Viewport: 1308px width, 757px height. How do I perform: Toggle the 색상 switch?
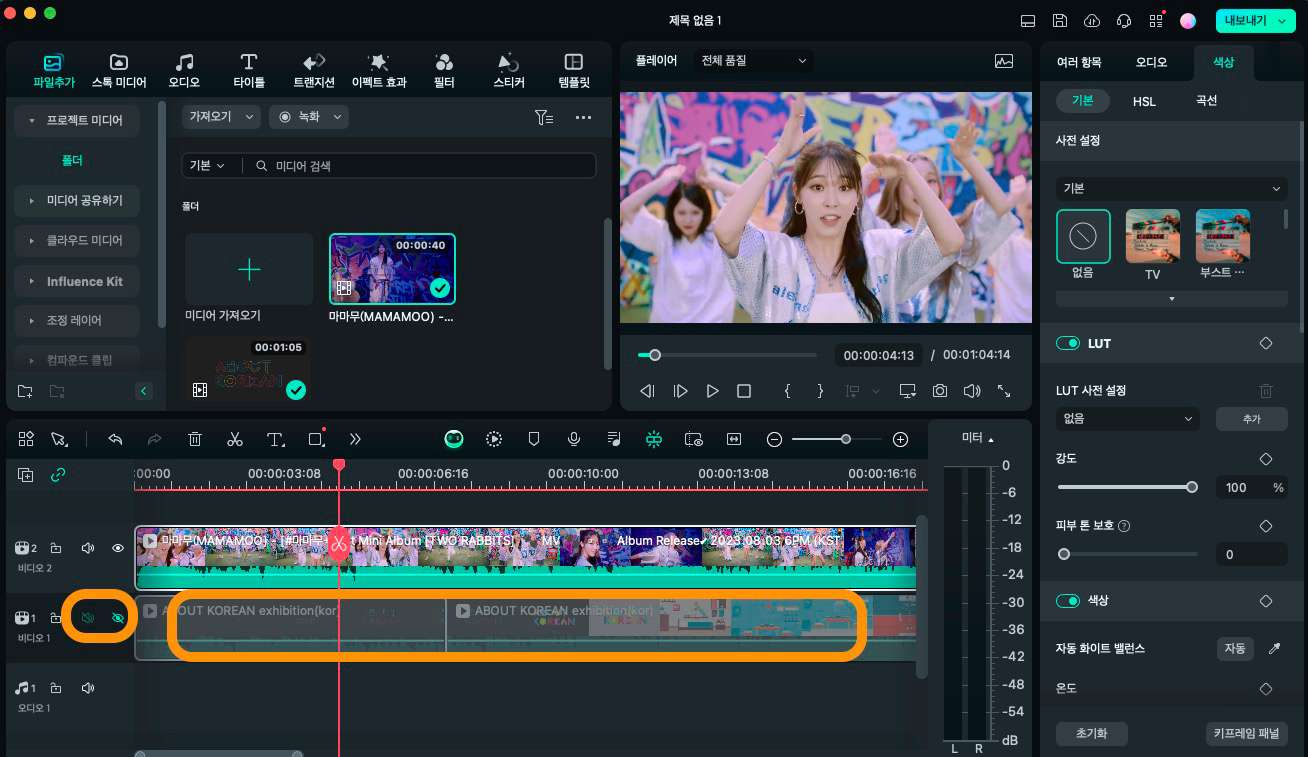point(1068,600)
